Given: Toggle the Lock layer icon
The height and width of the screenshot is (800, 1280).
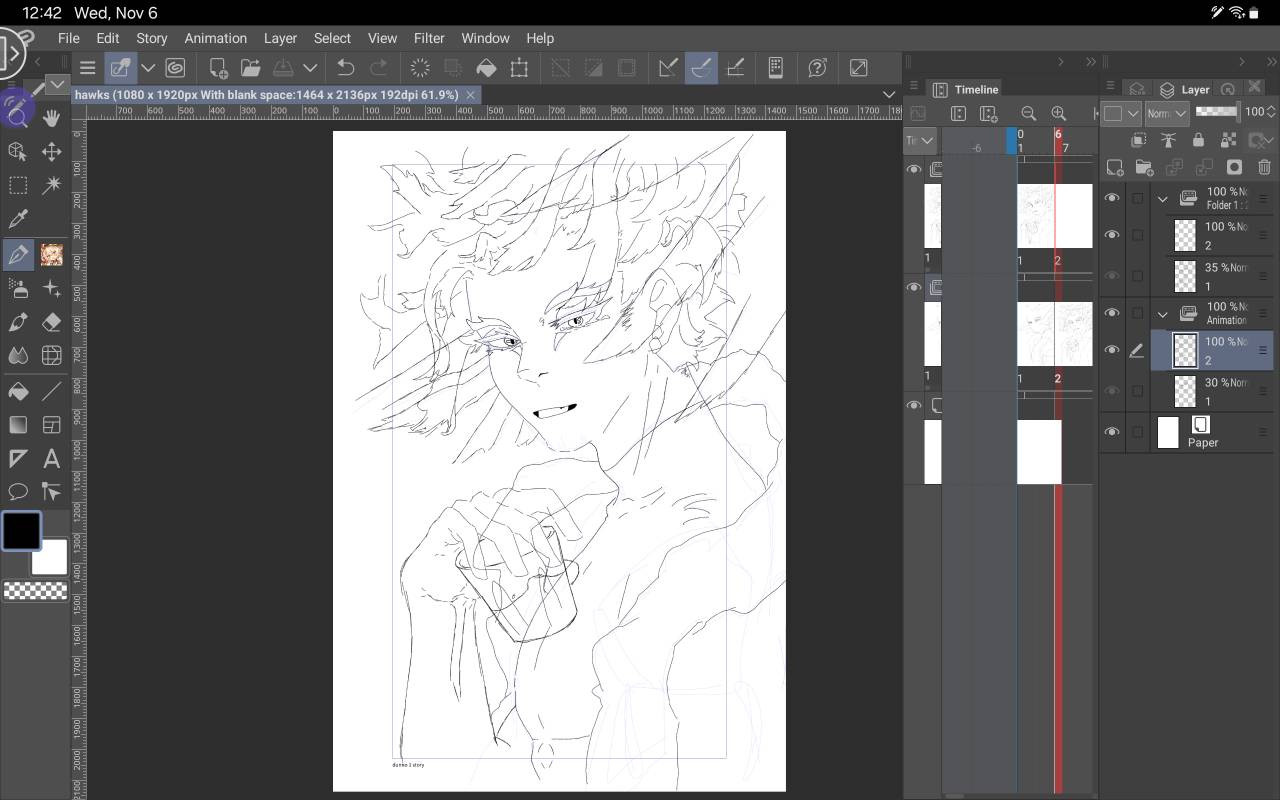Looking at the screenshot, I should [x=1198, y=141].
